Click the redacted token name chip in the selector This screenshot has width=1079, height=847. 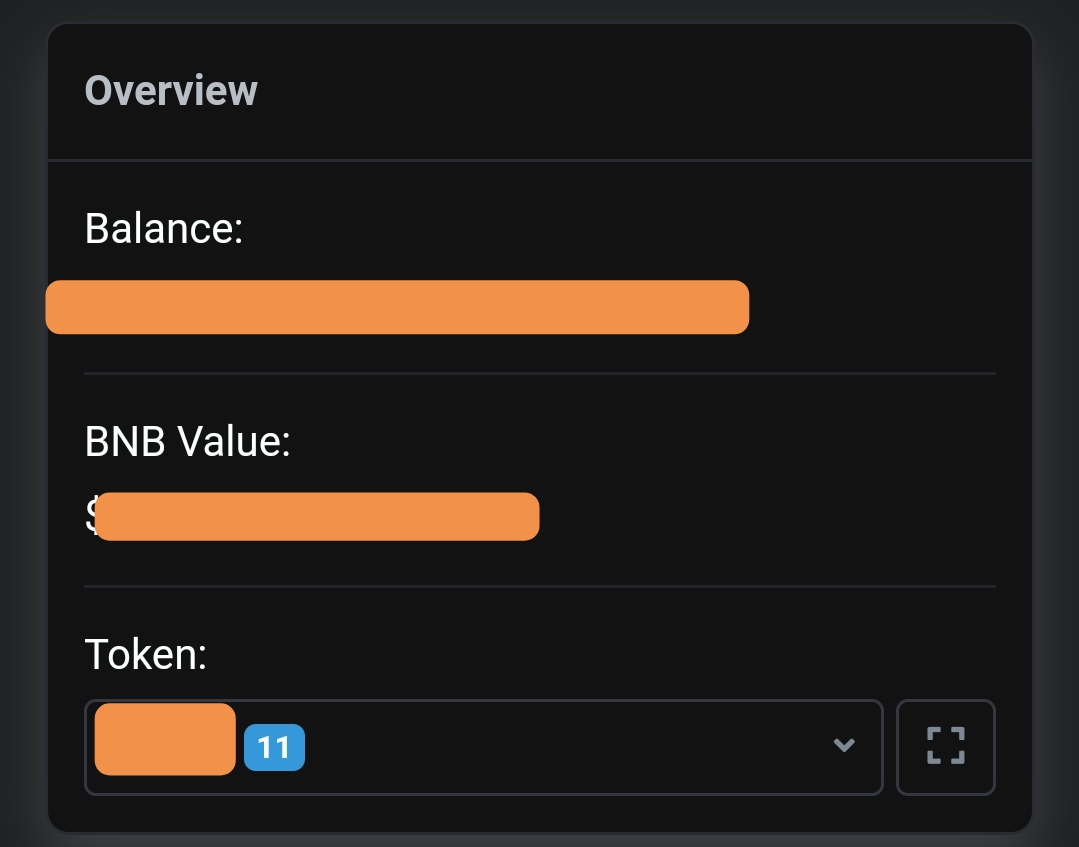[x=164, y=740]
